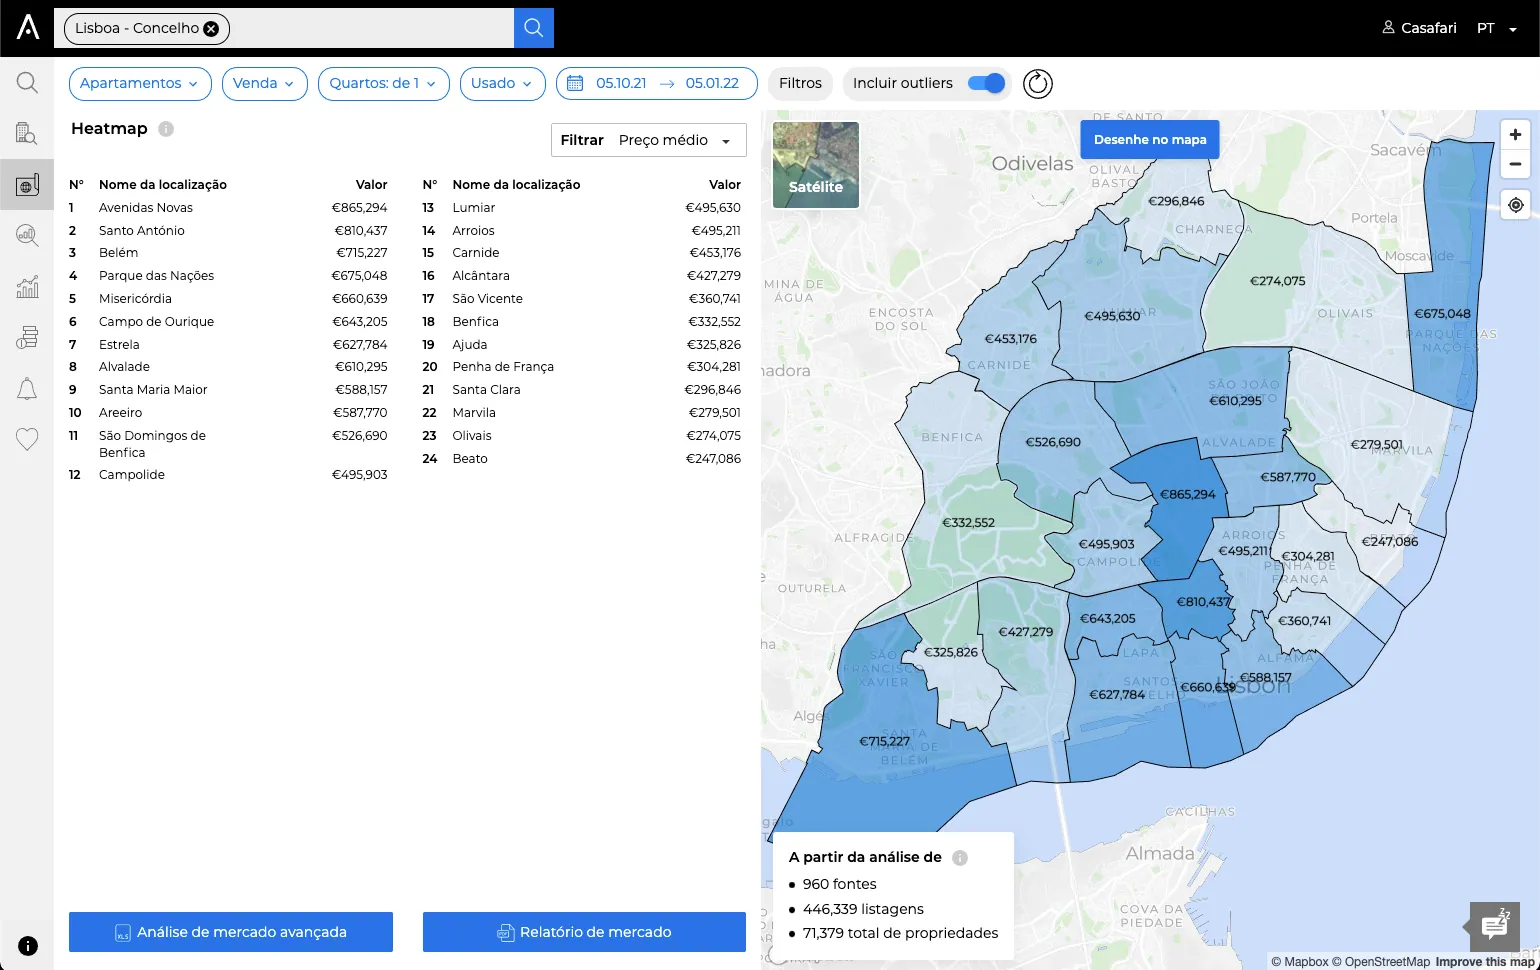Click the Desenhe no mapa button
This screenshot has height=970, width=1540.
(x=1150, y=139)
